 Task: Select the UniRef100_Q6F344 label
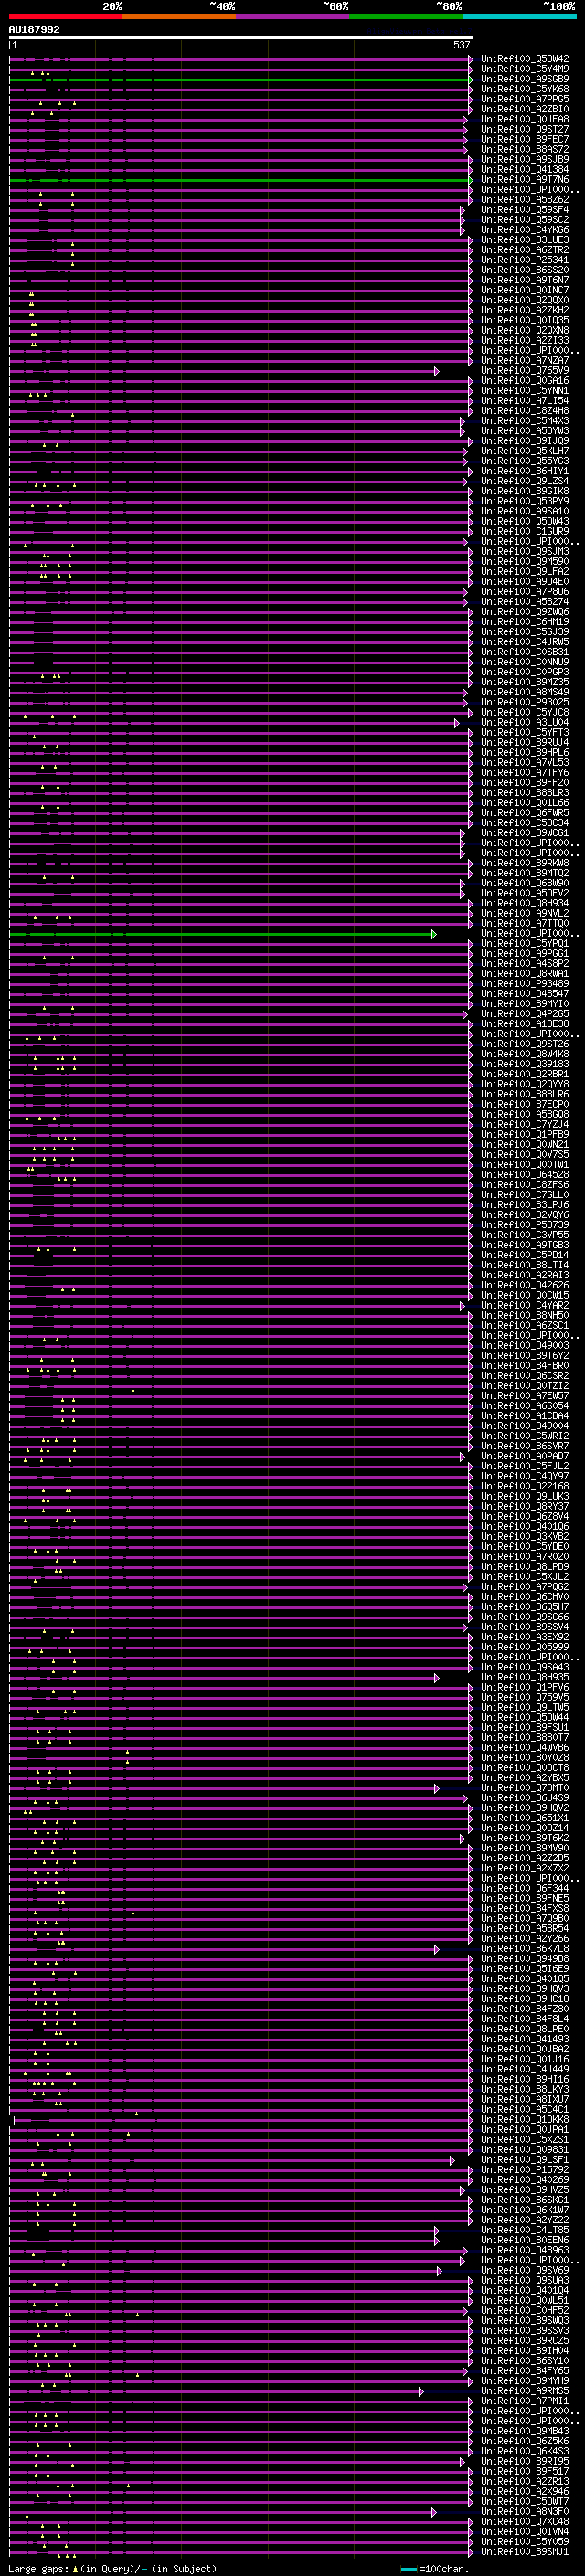(525, 1889)
